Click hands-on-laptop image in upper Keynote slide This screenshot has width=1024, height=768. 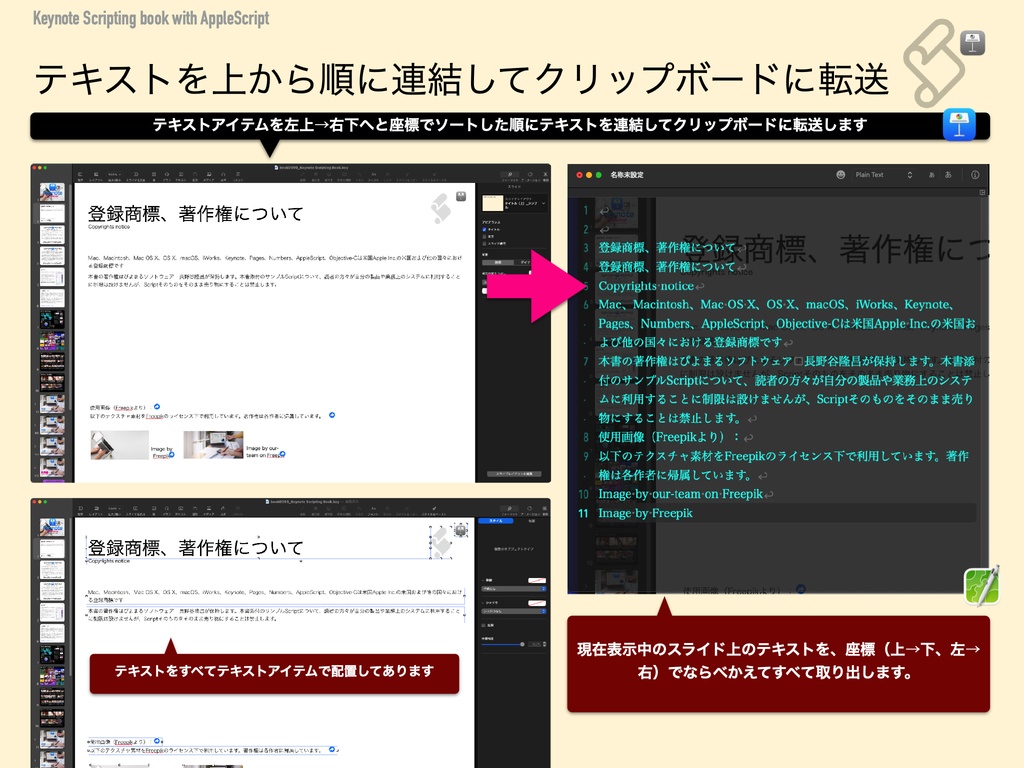120,445
